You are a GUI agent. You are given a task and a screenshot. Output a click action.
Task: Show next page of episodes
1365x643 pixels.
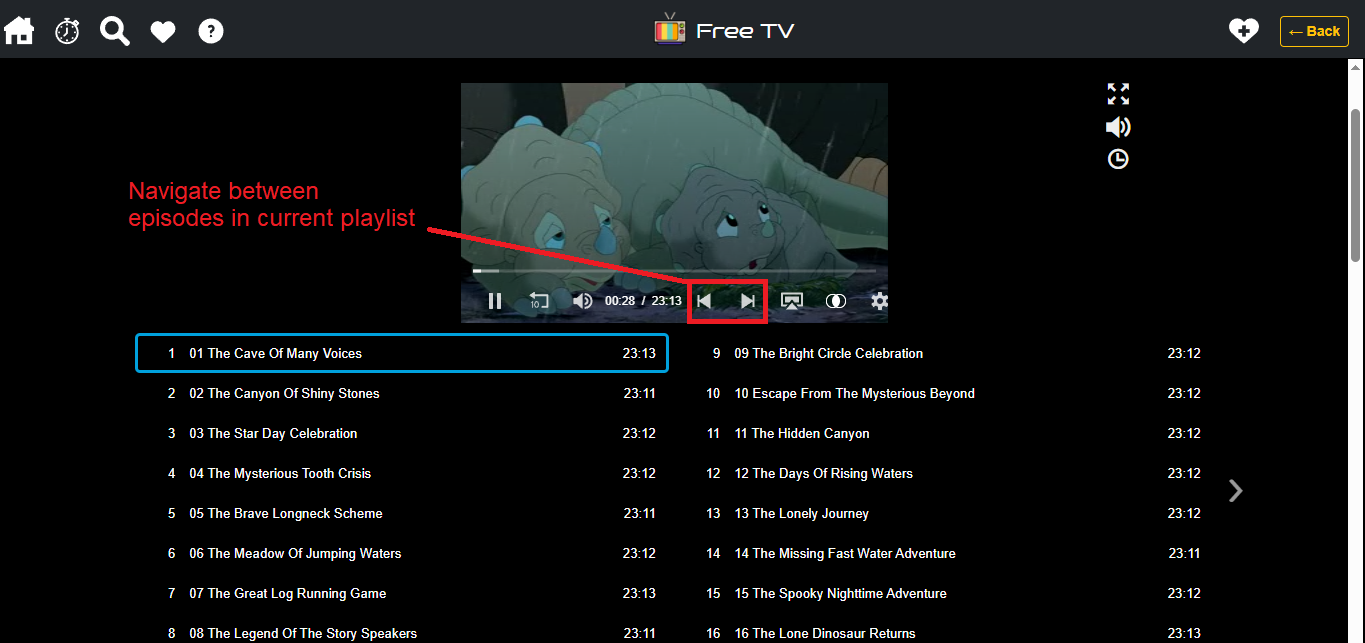1236,490
